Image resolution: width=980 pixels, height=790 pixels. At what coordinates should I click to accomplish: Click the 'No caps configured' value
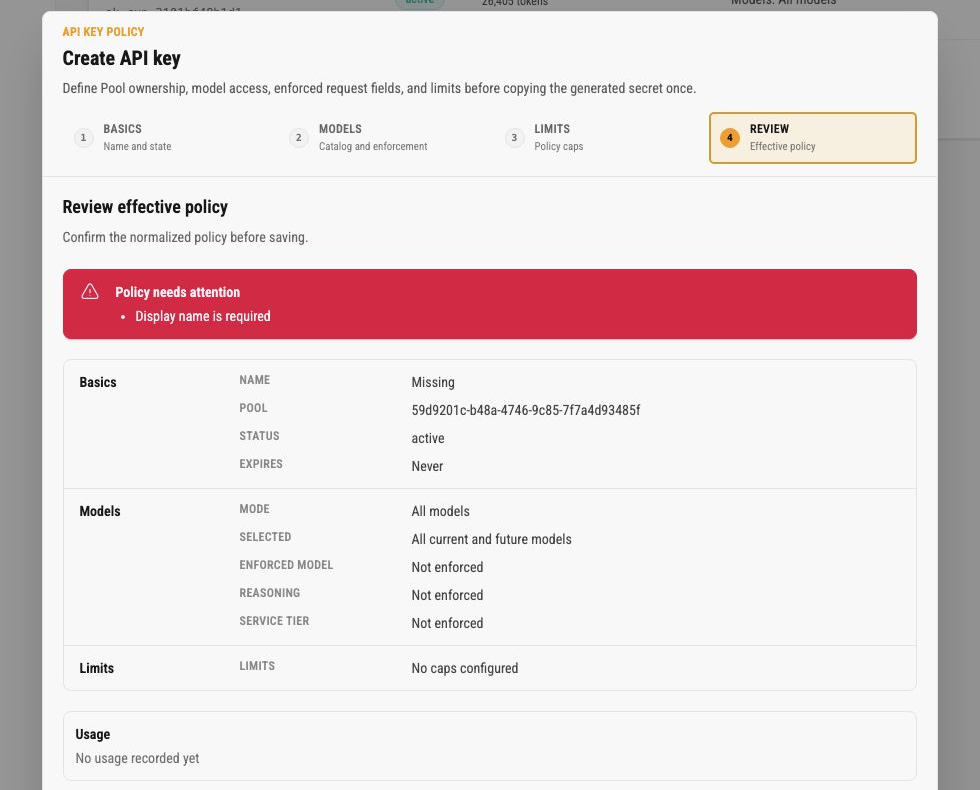464,668
